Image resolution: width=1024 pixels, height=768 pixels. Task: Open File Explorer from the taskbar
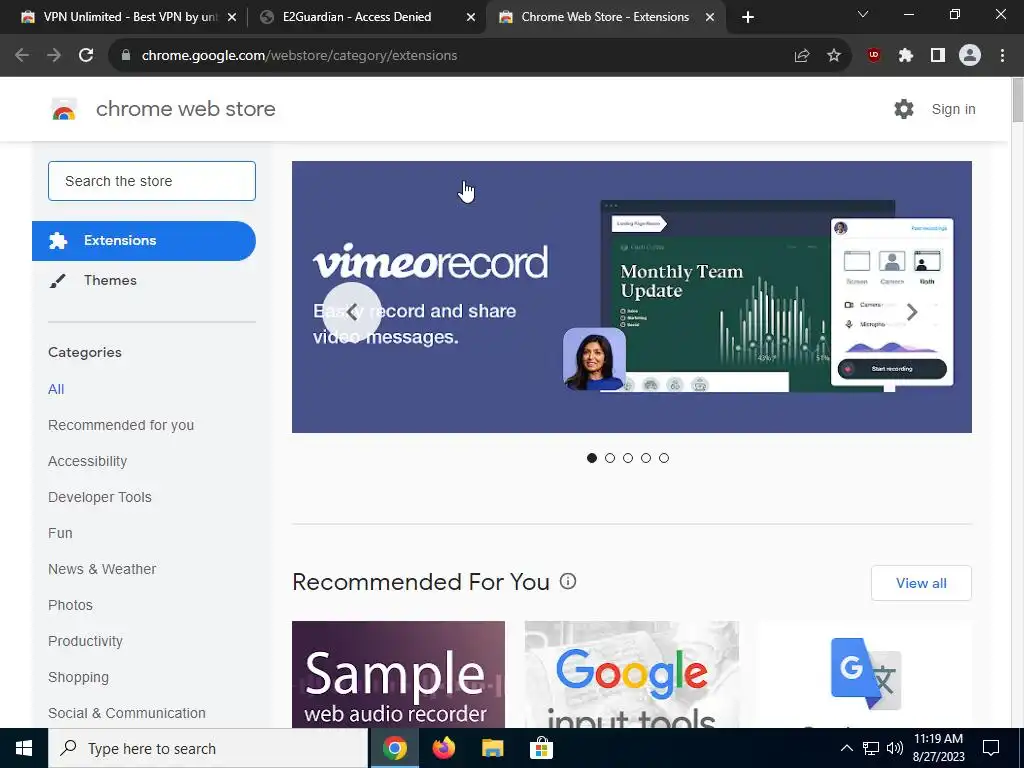493,748
